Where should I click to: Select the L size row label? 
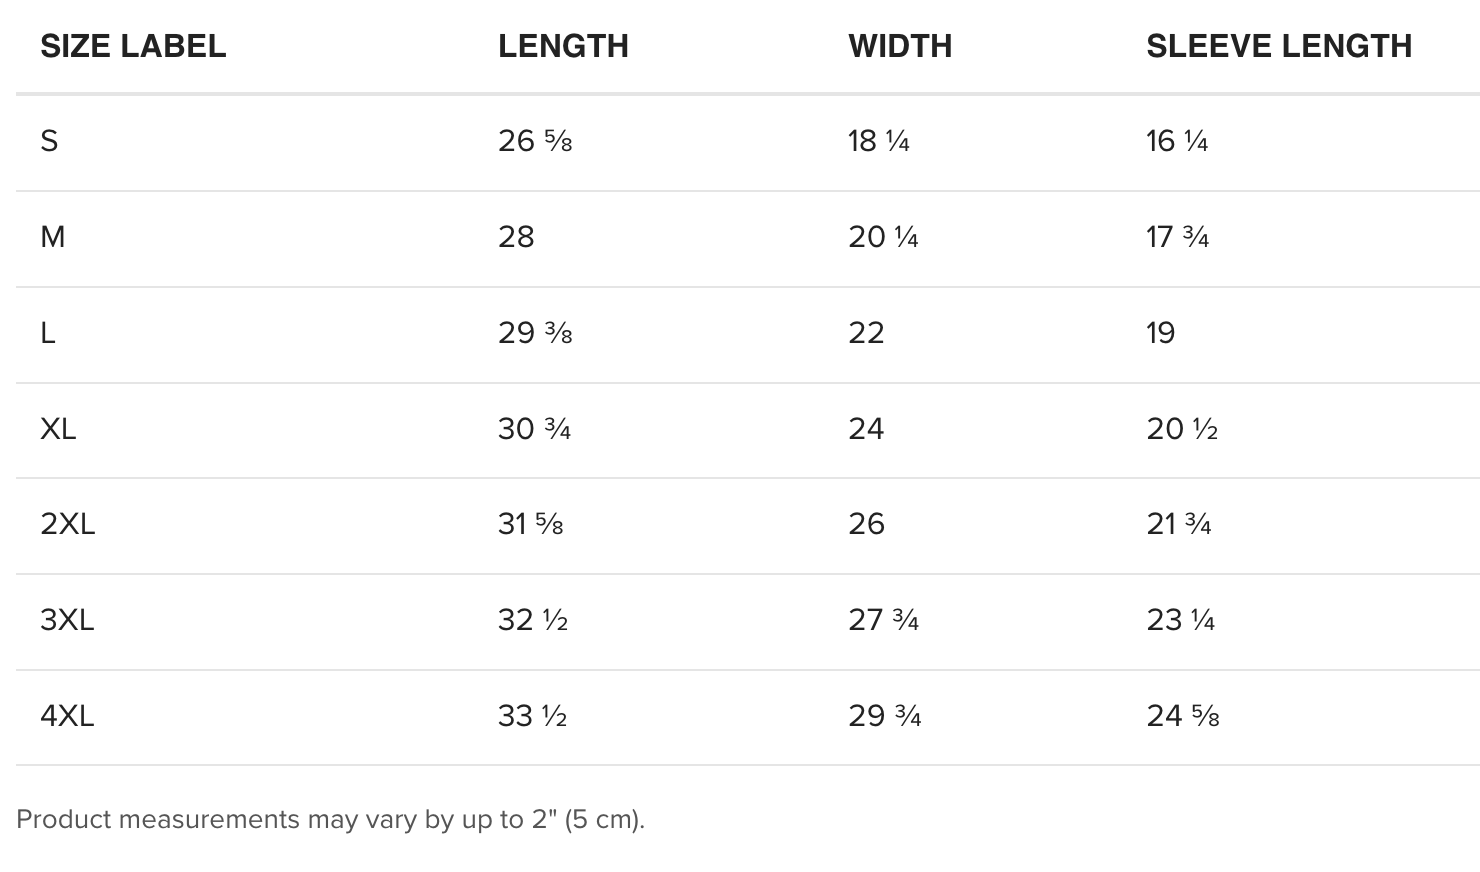click(x=47, y=333)
